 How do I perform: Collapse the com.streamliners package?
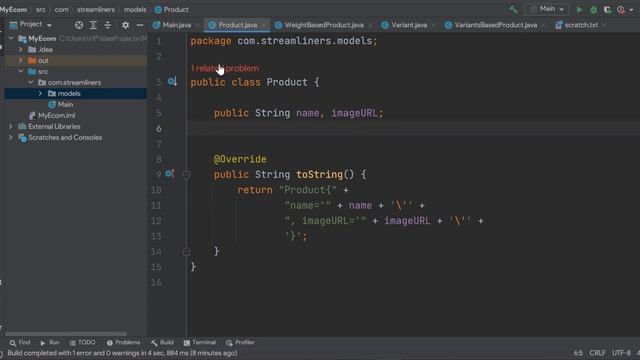tap(31, 82)
